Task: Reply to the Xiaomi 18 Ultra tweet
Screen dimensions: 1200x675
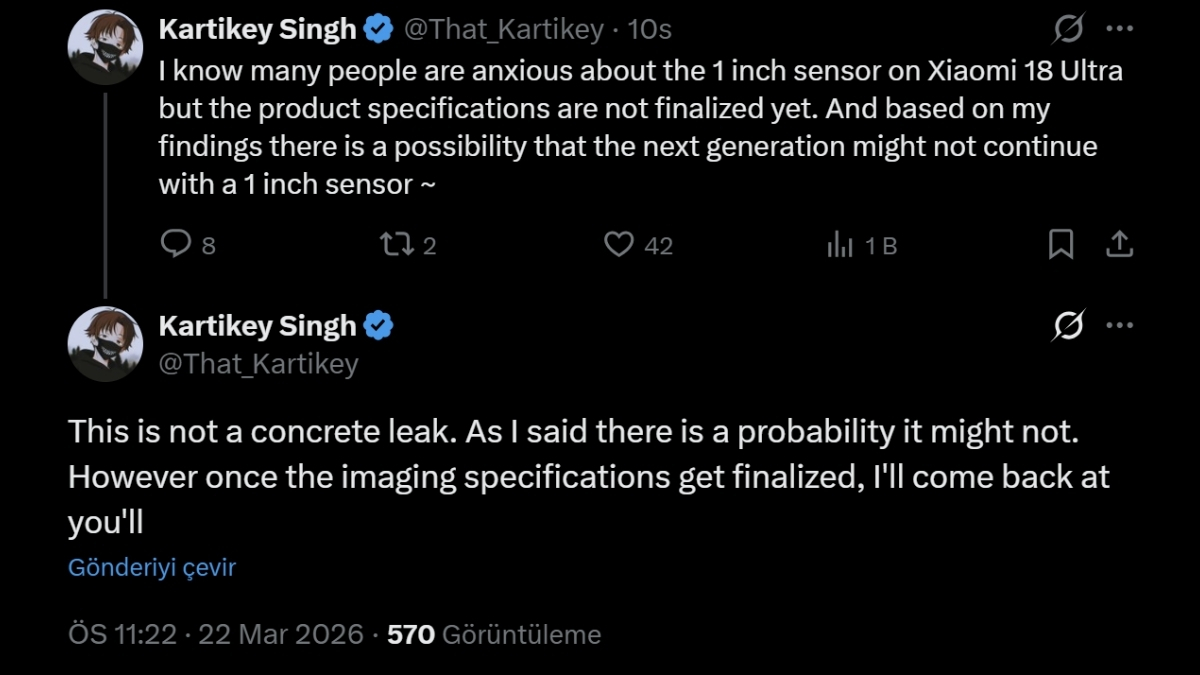Action: 176,244
